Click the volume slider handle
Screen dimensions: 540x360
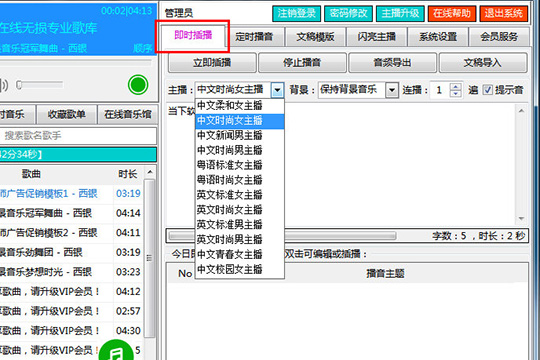pyautogui.click(x=19, y=85)
